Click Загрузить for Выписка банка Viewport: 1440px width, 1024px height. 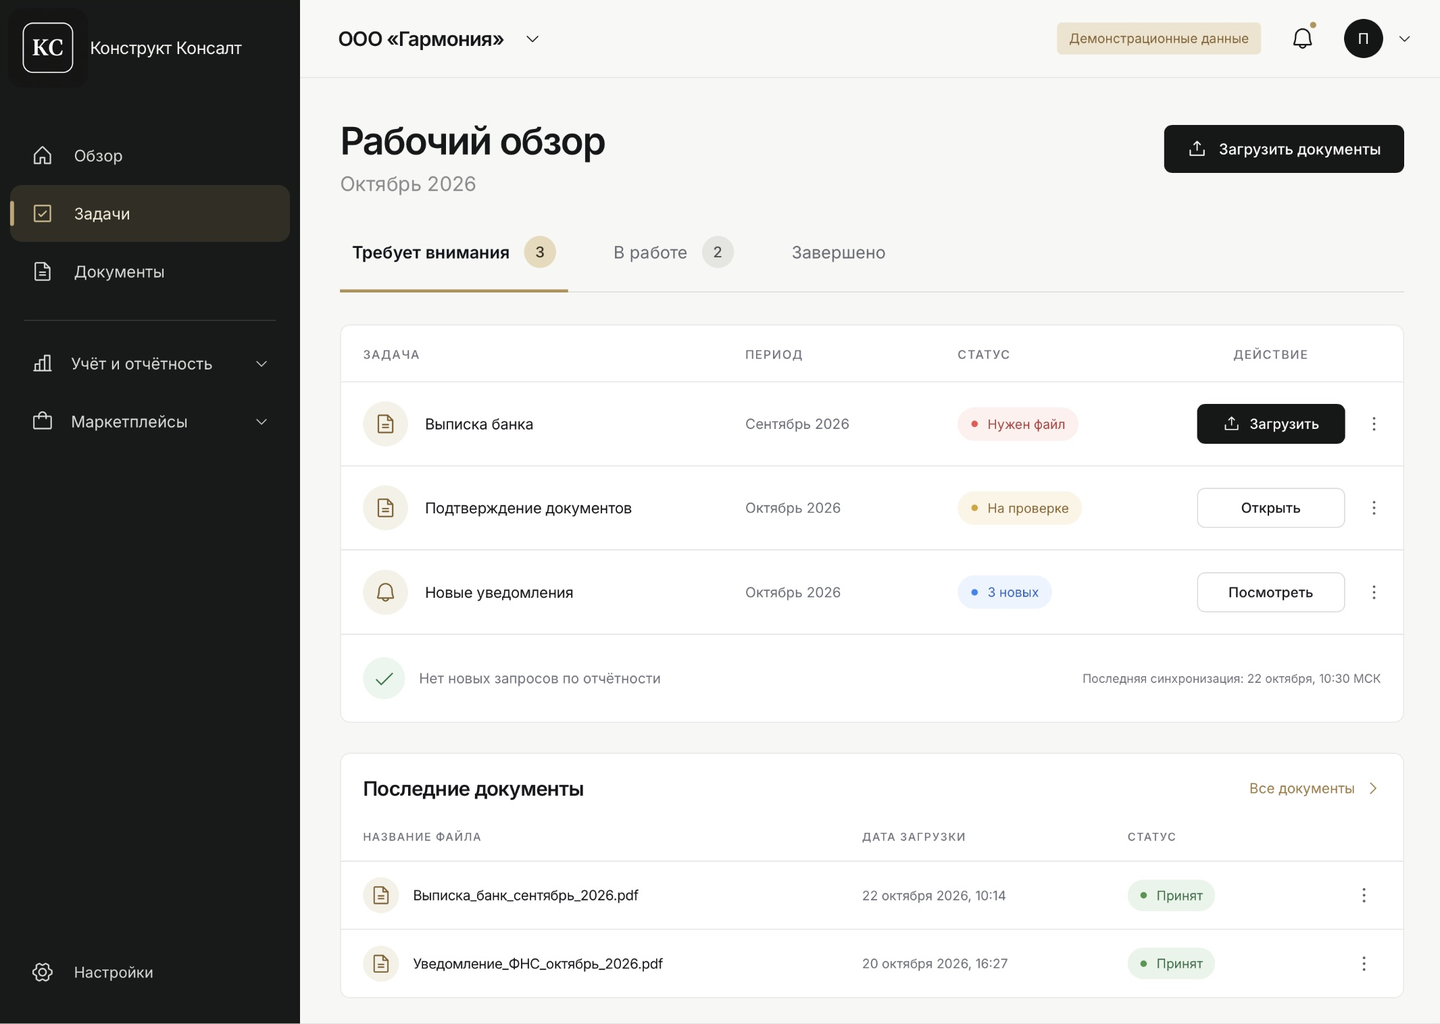click(x=1271, y=424)
